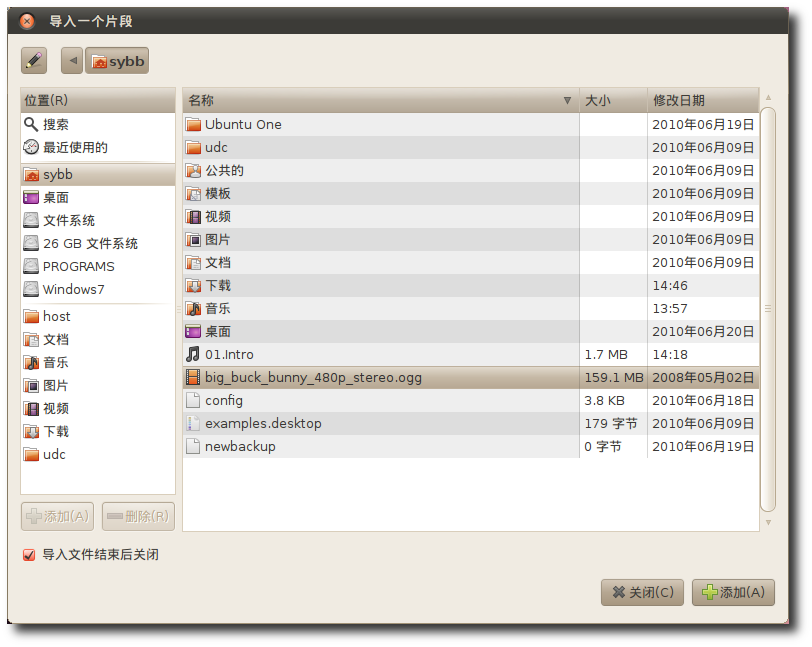Open host bookmark folder
This screenshot has height=647, width=812.
coord(98,317)
